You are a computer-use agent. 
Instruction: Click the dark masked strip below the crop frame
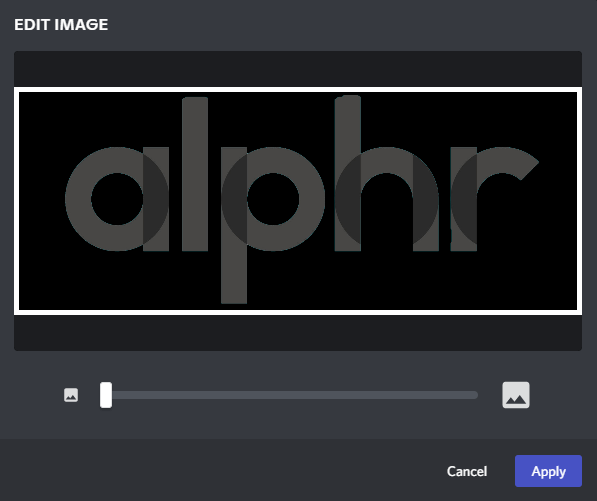[298, 333]
